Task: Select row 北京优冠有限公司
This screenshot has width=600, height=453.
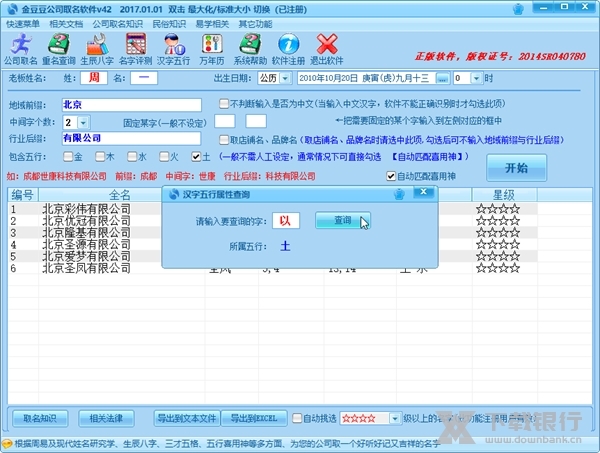Action: point(86,221)
